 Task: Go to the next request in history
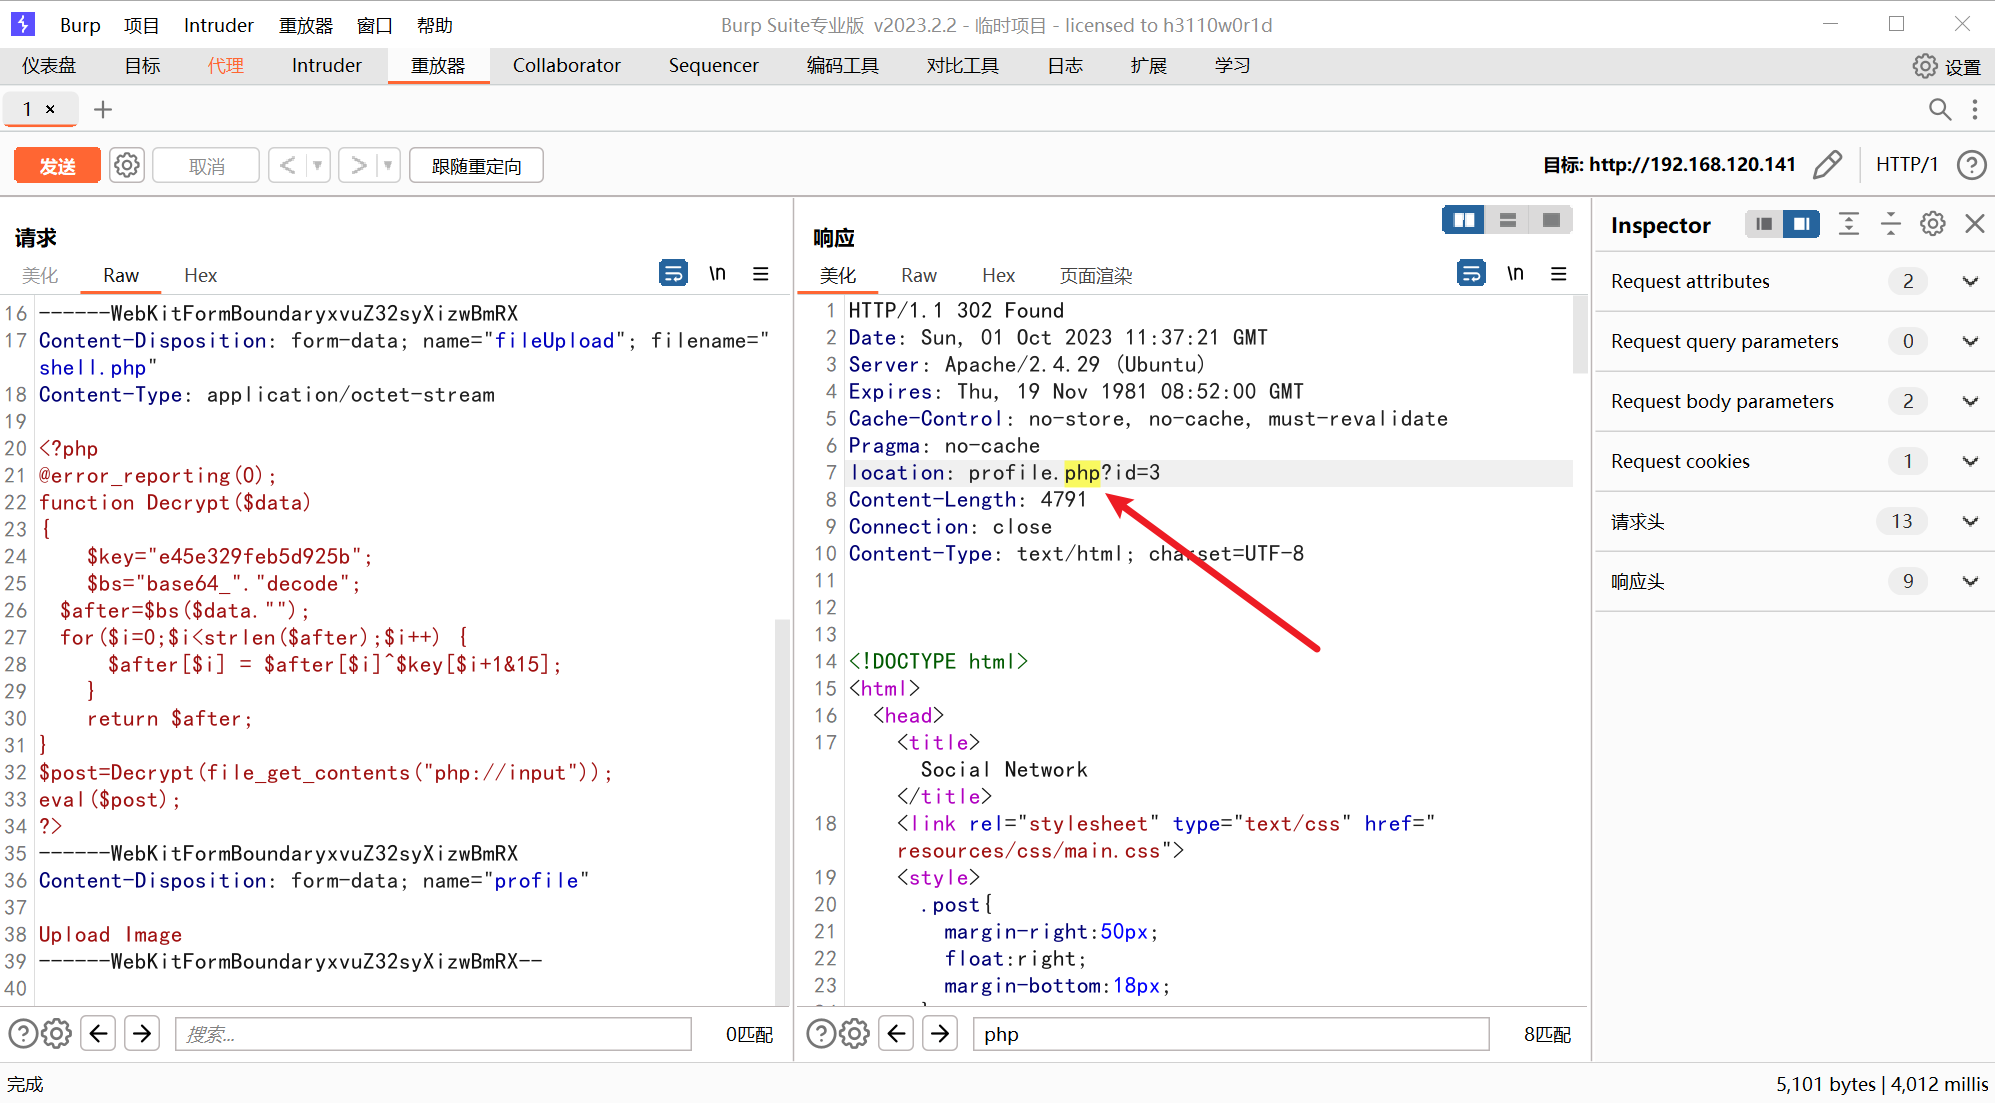point(358,165)
